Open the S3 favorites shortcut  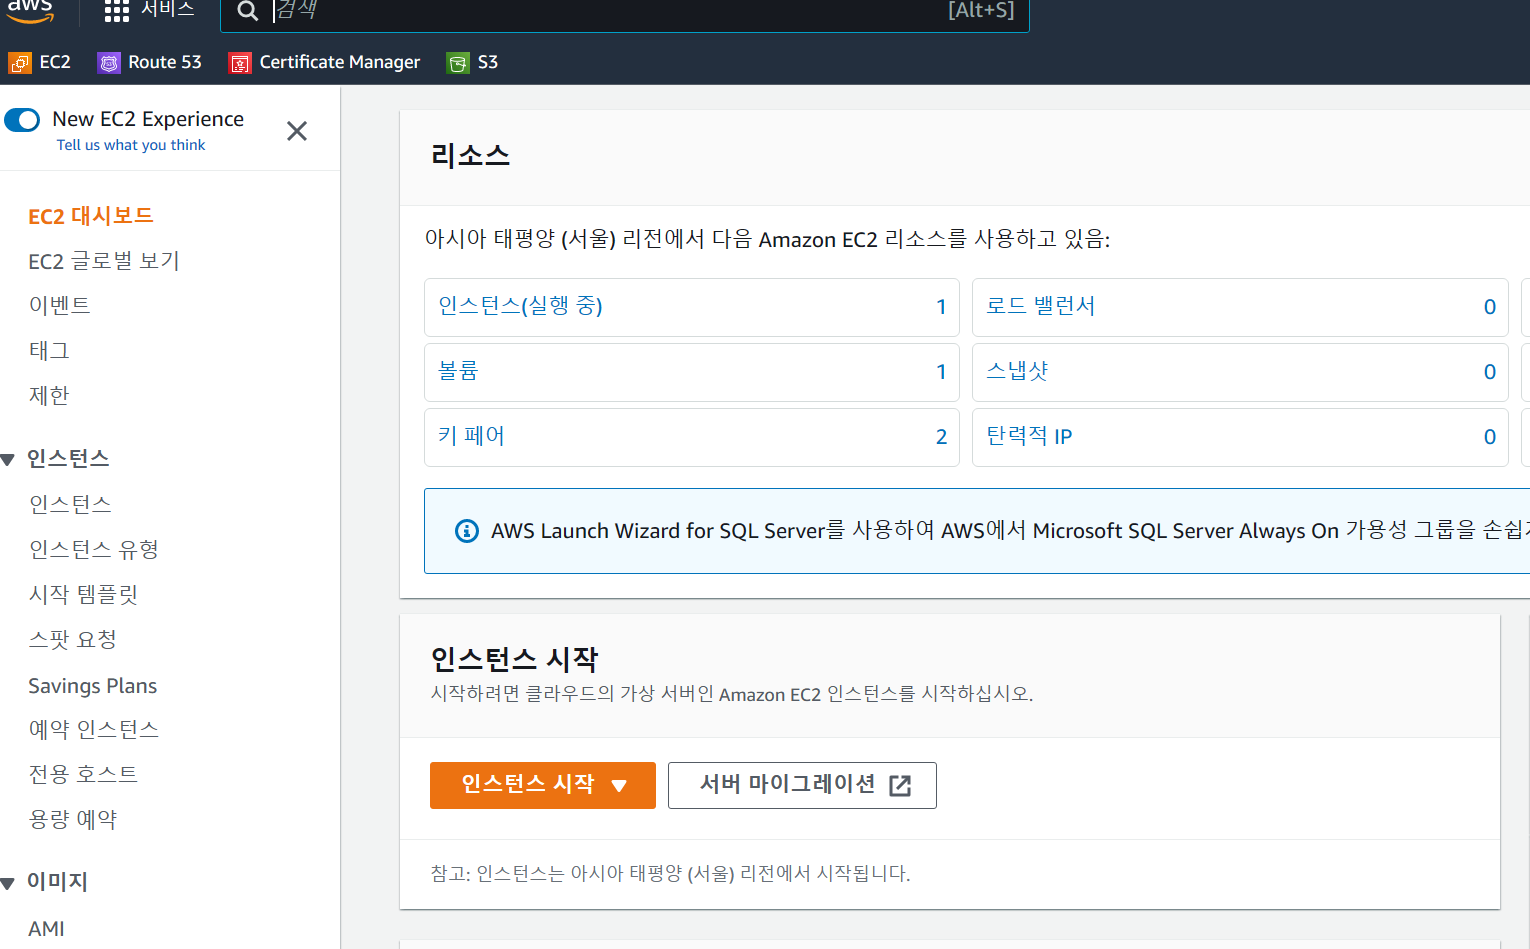point(472,62)
